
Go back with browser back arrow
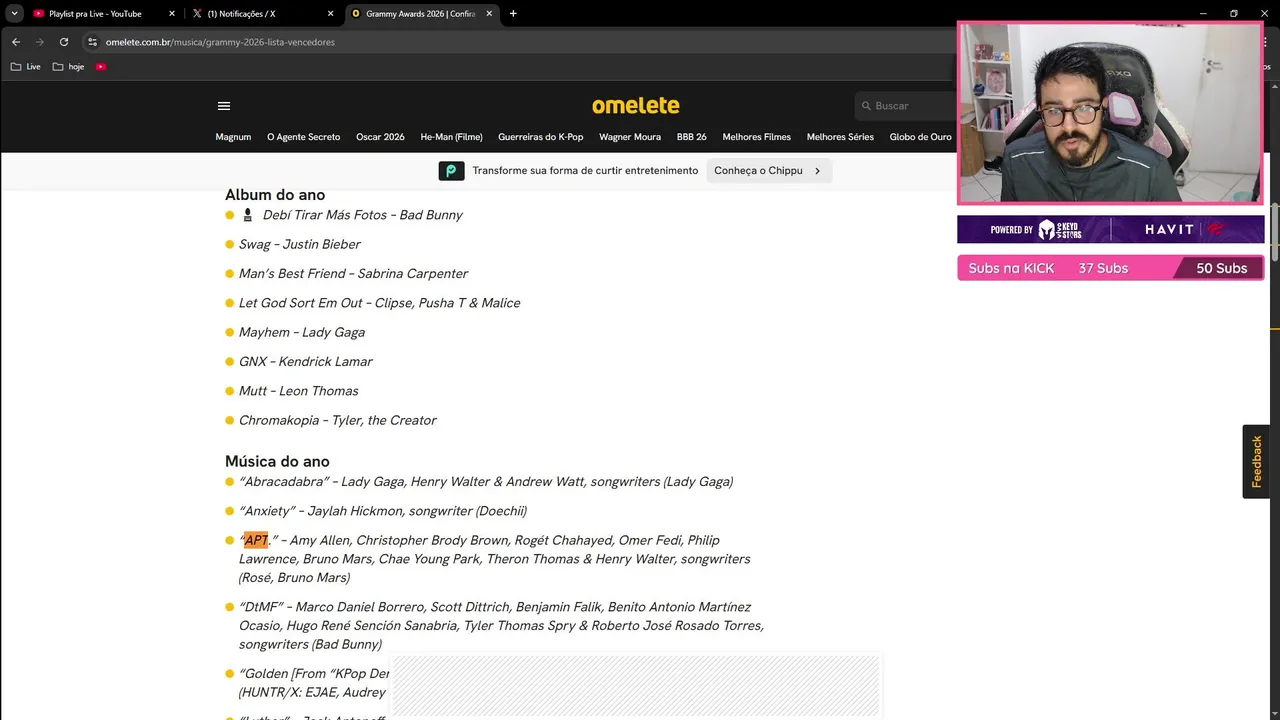point(15,42)
